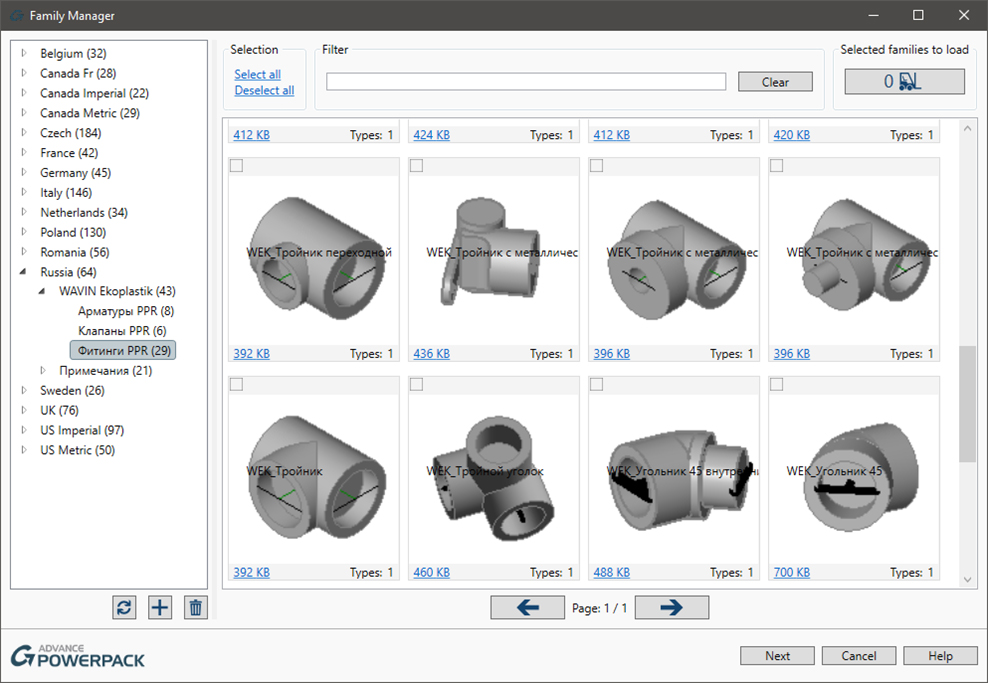Go to the next page with the right arrow

point(671,607)
